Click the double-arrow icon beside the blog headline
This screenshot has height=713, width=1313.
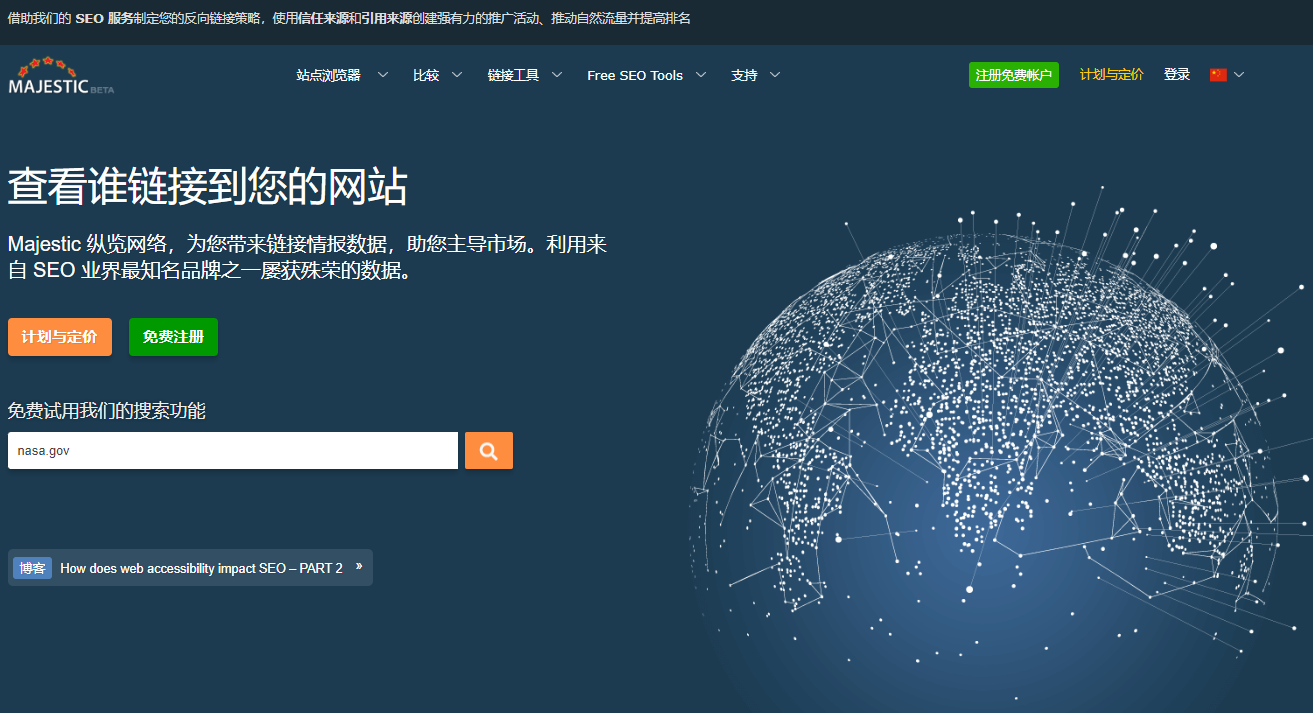pyautogui.click(x=359, y=566)
